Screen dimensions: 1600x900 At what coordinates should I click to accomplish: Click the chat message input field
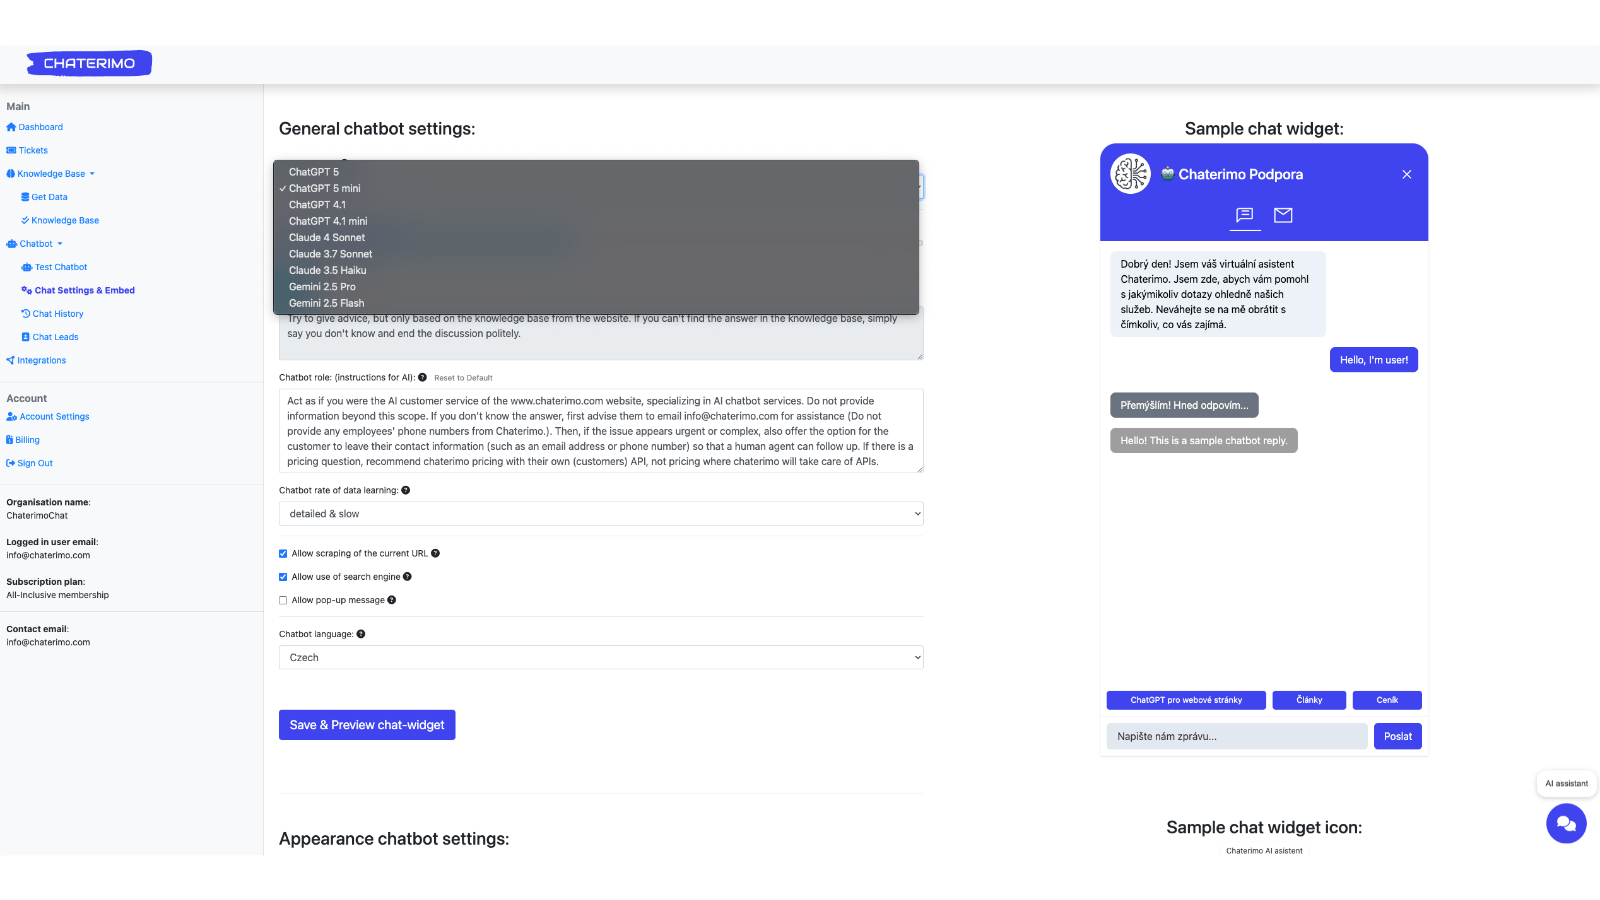[x=1236, y=737]
